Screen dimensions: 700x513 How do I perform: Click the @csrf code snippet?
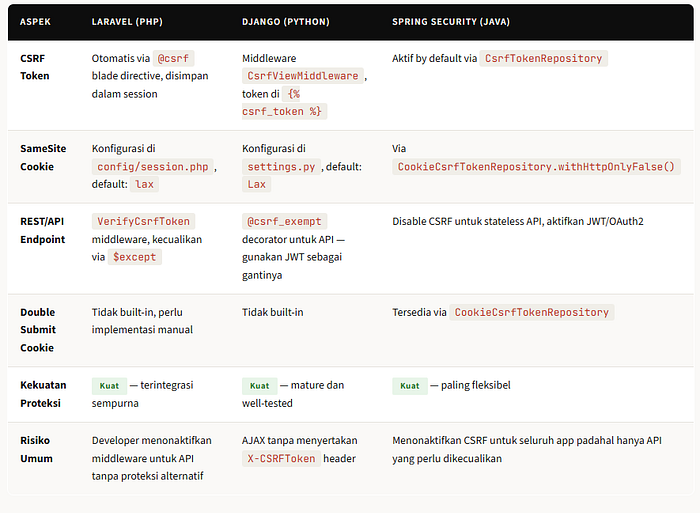point(173,58)
